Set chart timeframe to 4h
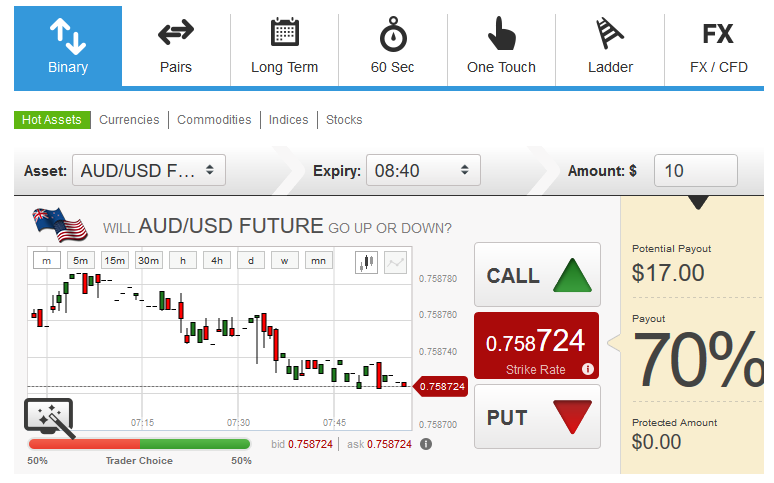Image resolution: width=774 pixels, height=483 pixels. (216, 261)
